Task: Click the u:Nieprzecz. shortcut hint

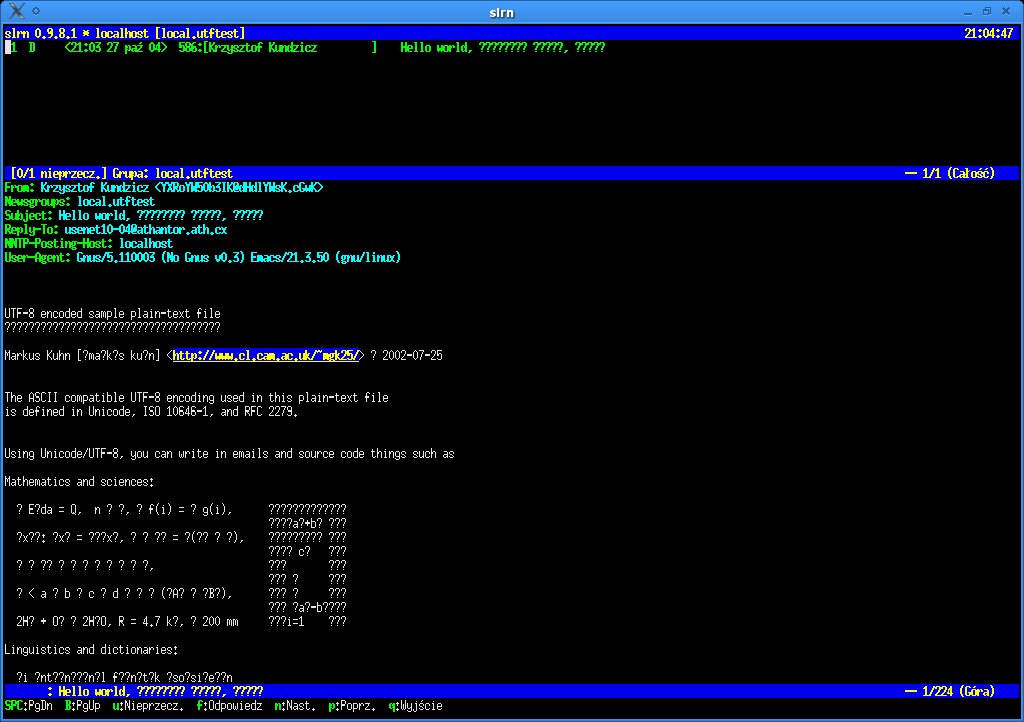Action: [148, 706]
